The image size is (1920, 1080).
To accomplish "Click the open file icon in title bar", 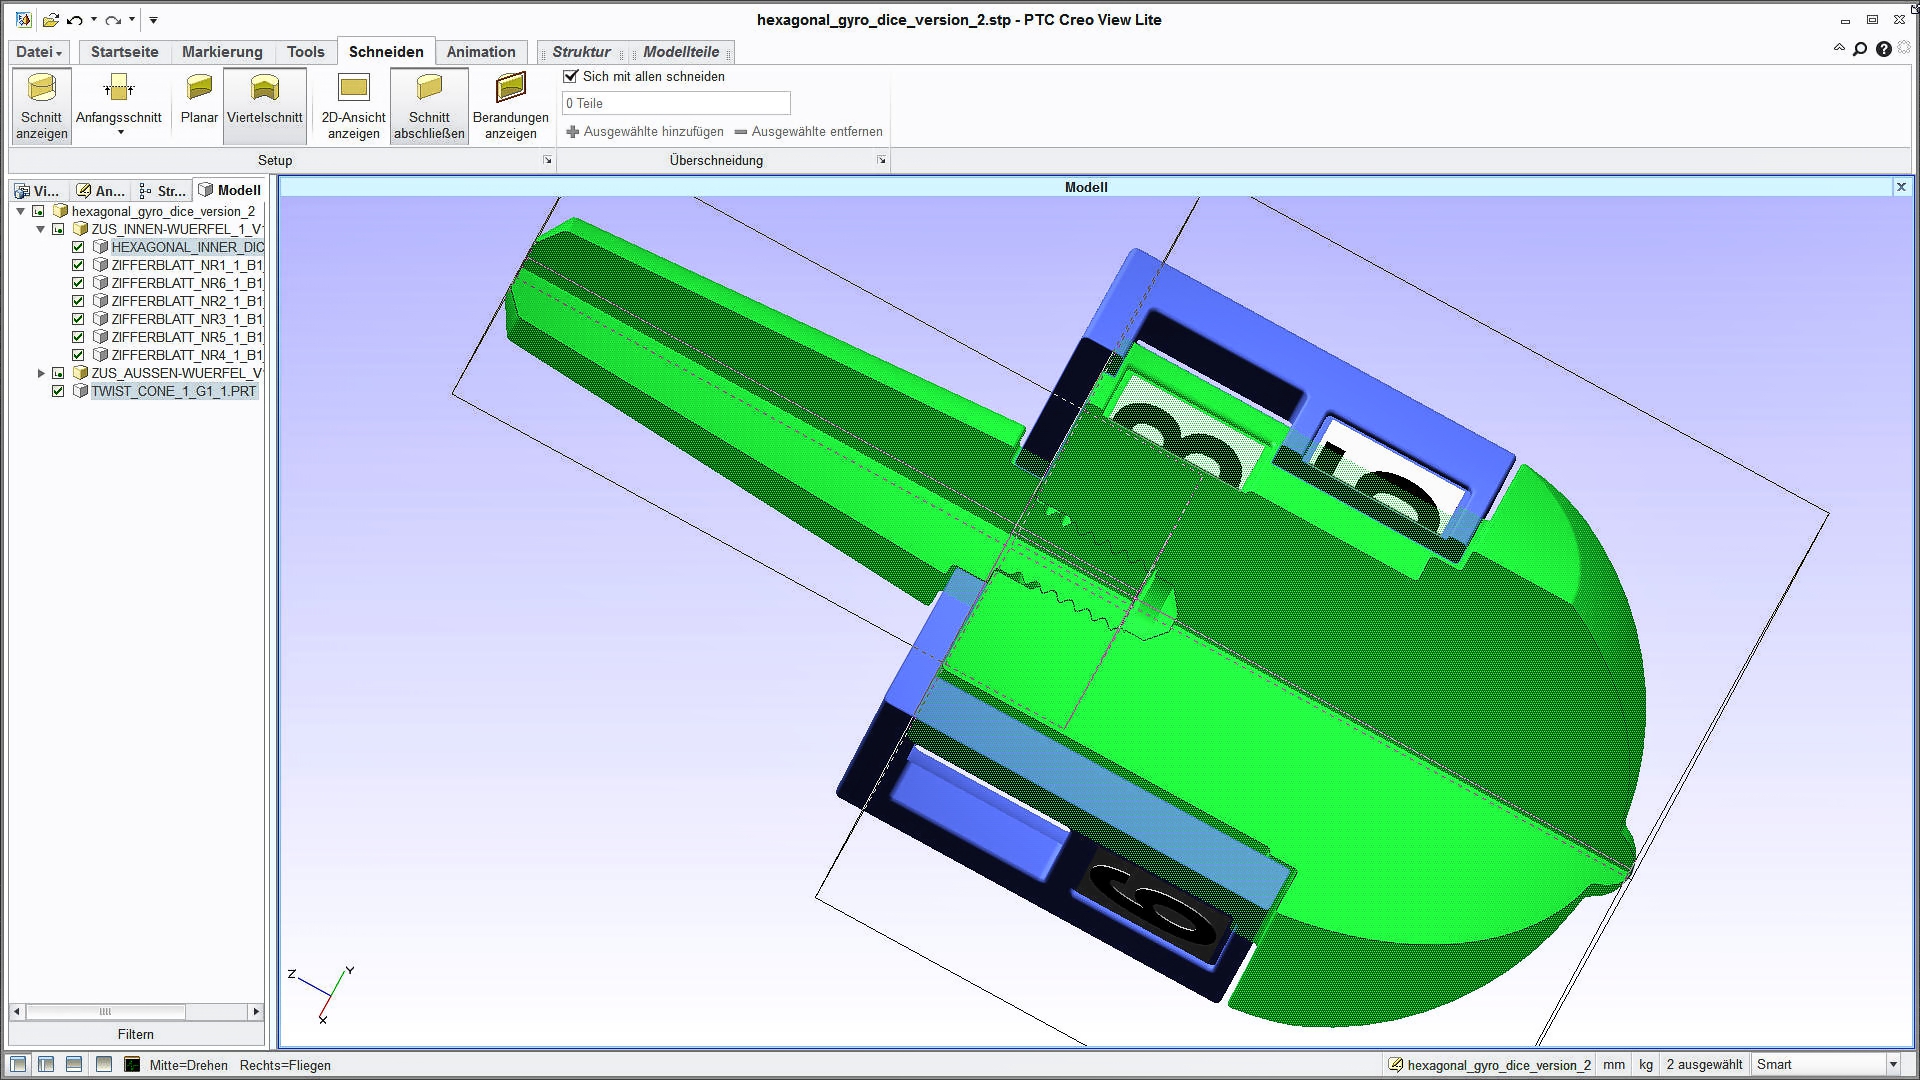I will [50, 20].
